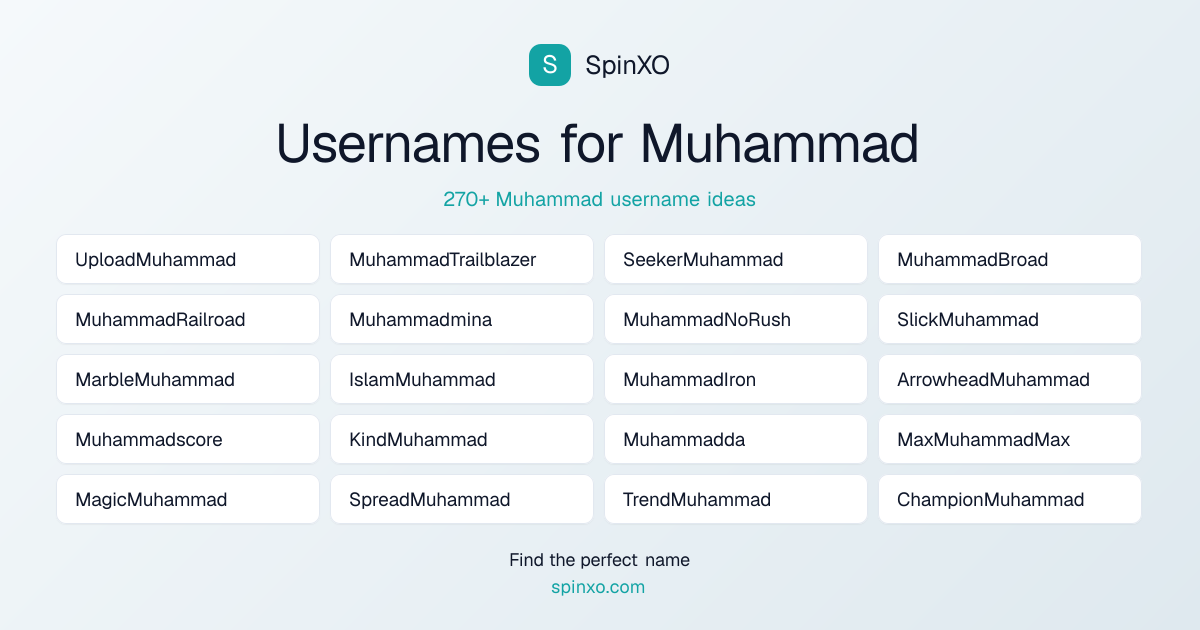Click the Muhammadscore username
The height and width of the screenshot is (630, 1200).
pos(188,439)
